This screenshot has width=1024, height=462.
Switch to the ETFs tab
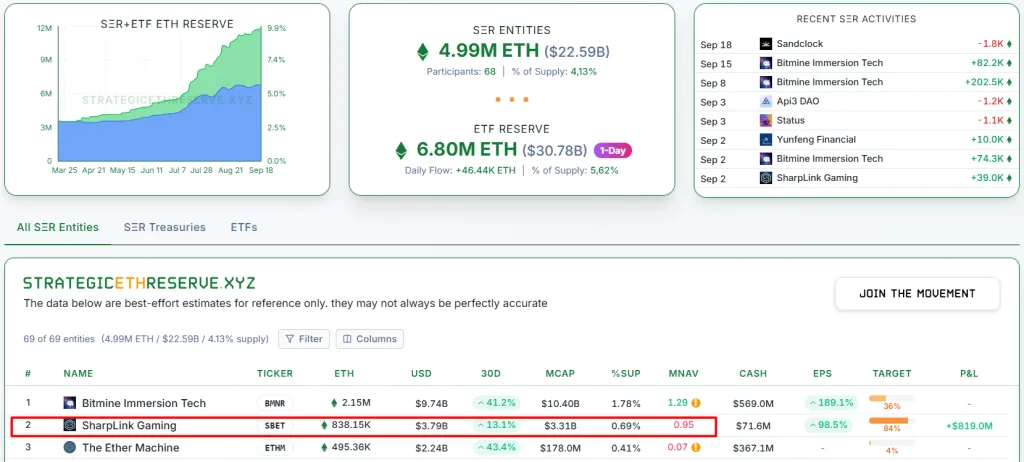244,227
